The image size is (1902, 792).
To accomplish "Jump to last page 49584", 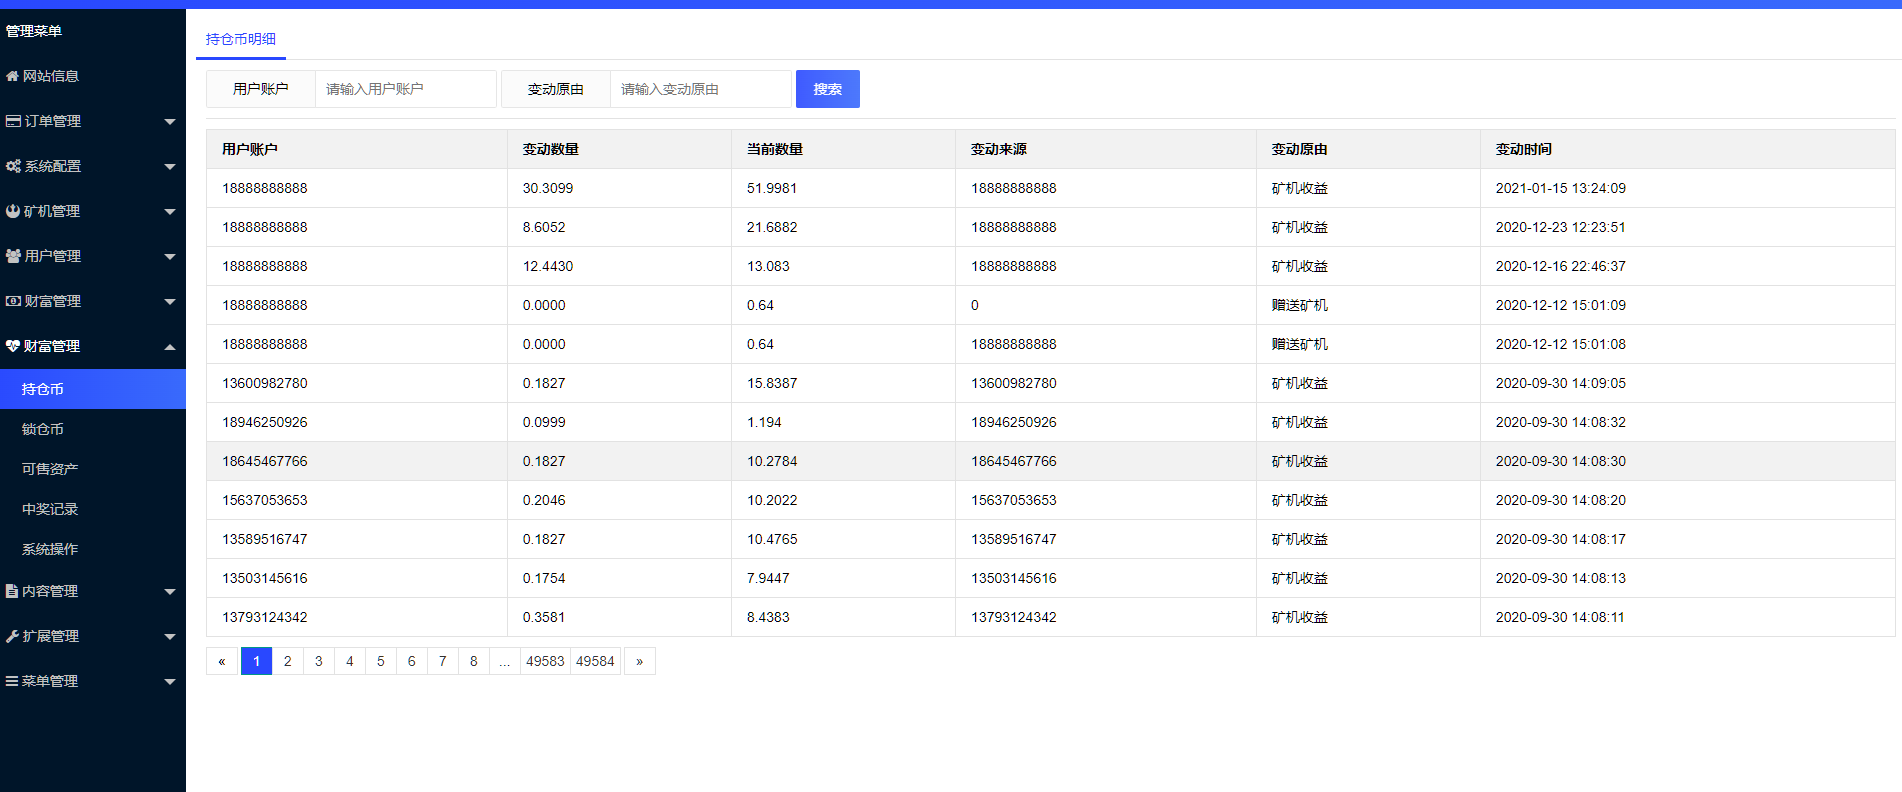I will (595, 661).
